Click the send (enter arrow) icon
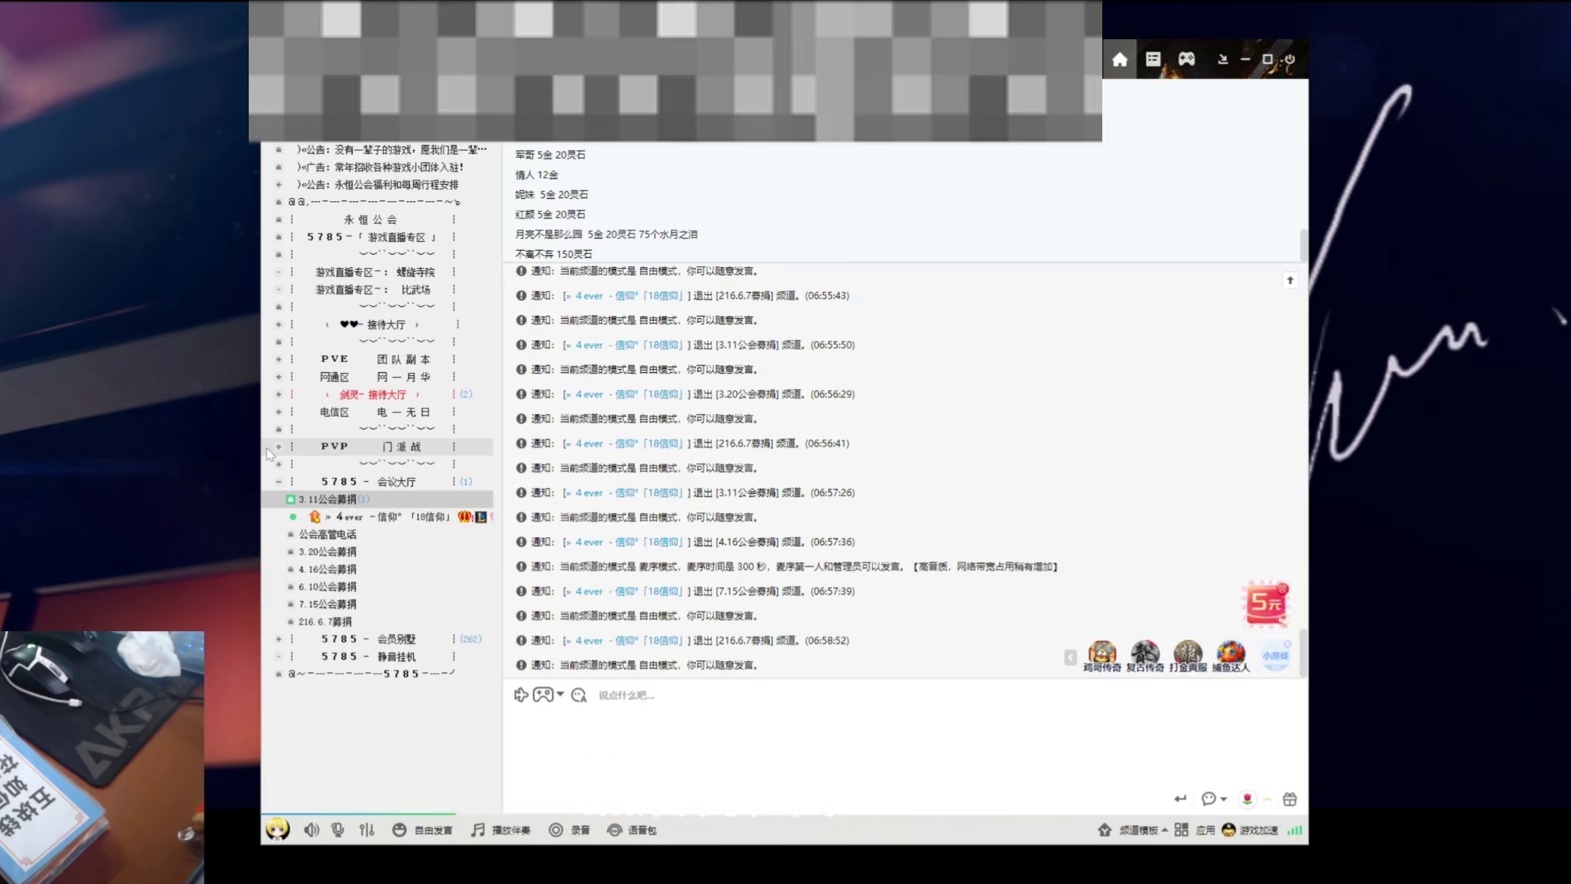The height and width of the screenshot is (884, 1571). (x=1180, y=799)
